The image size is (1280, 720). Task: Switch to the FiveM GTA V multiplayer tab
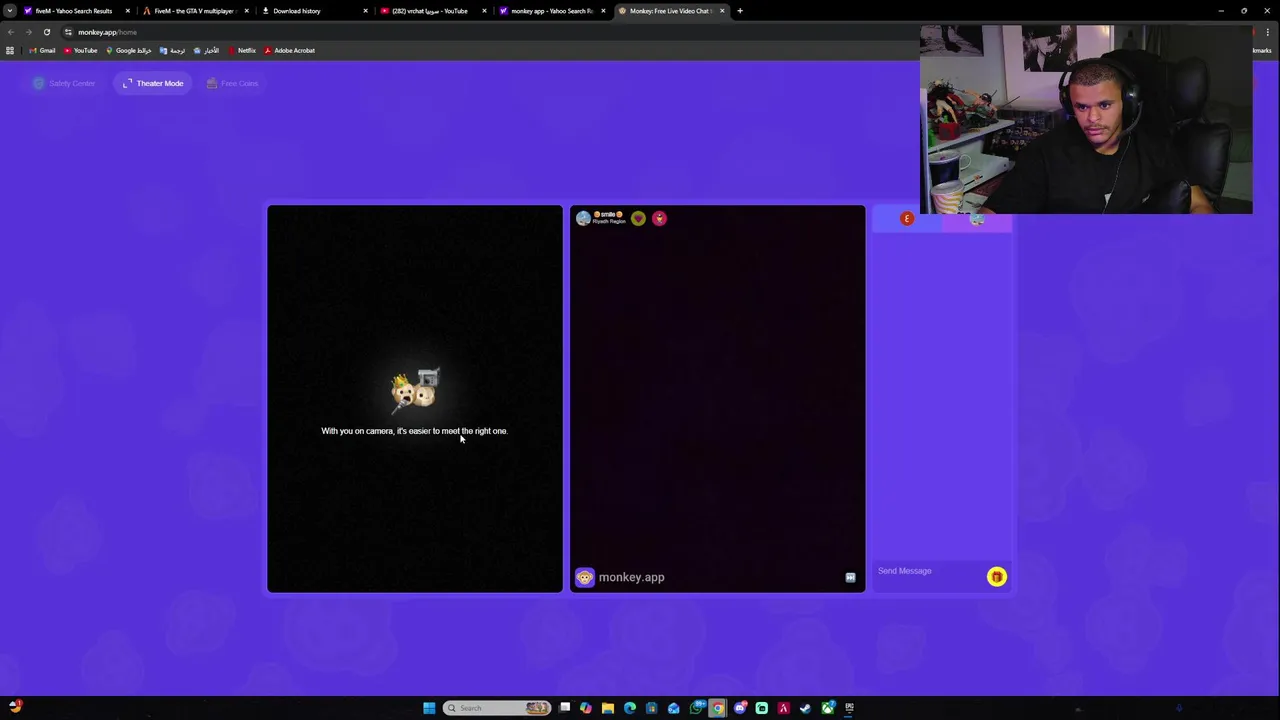pyautogui.click(x=194, y=11)
